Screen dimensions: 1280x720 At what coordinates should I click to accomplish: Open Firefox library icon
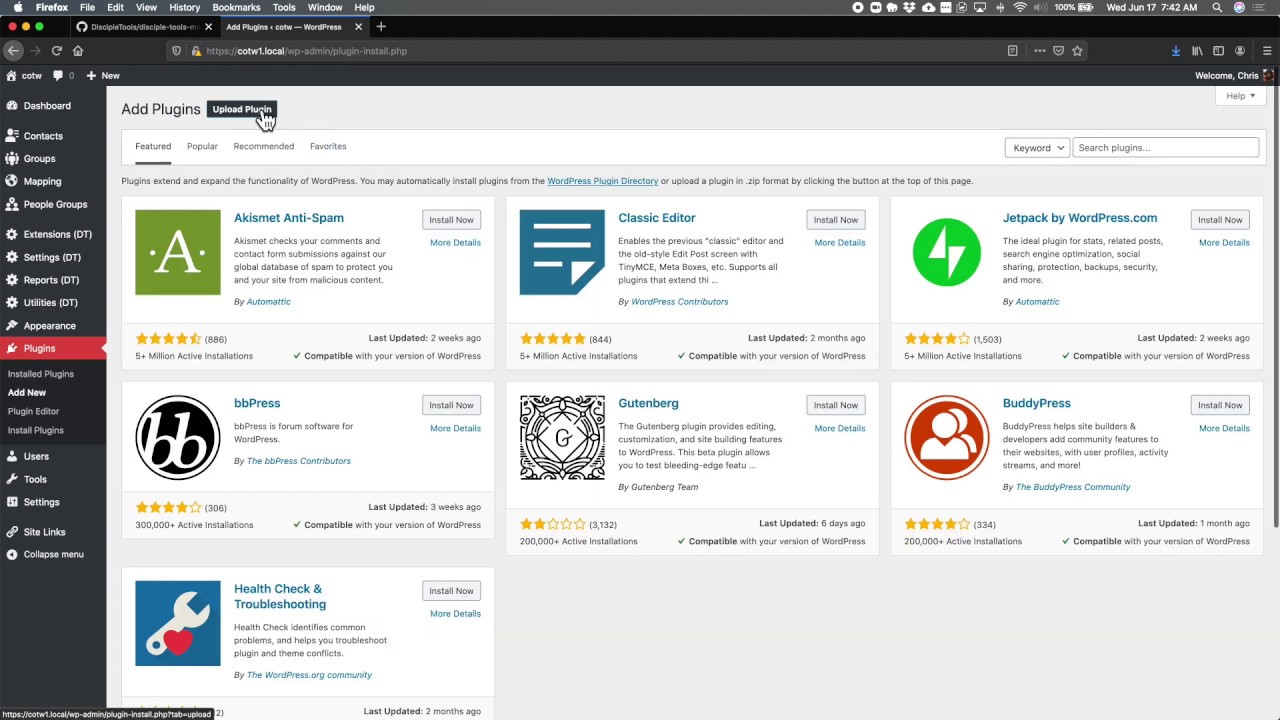pos(1197,51)
